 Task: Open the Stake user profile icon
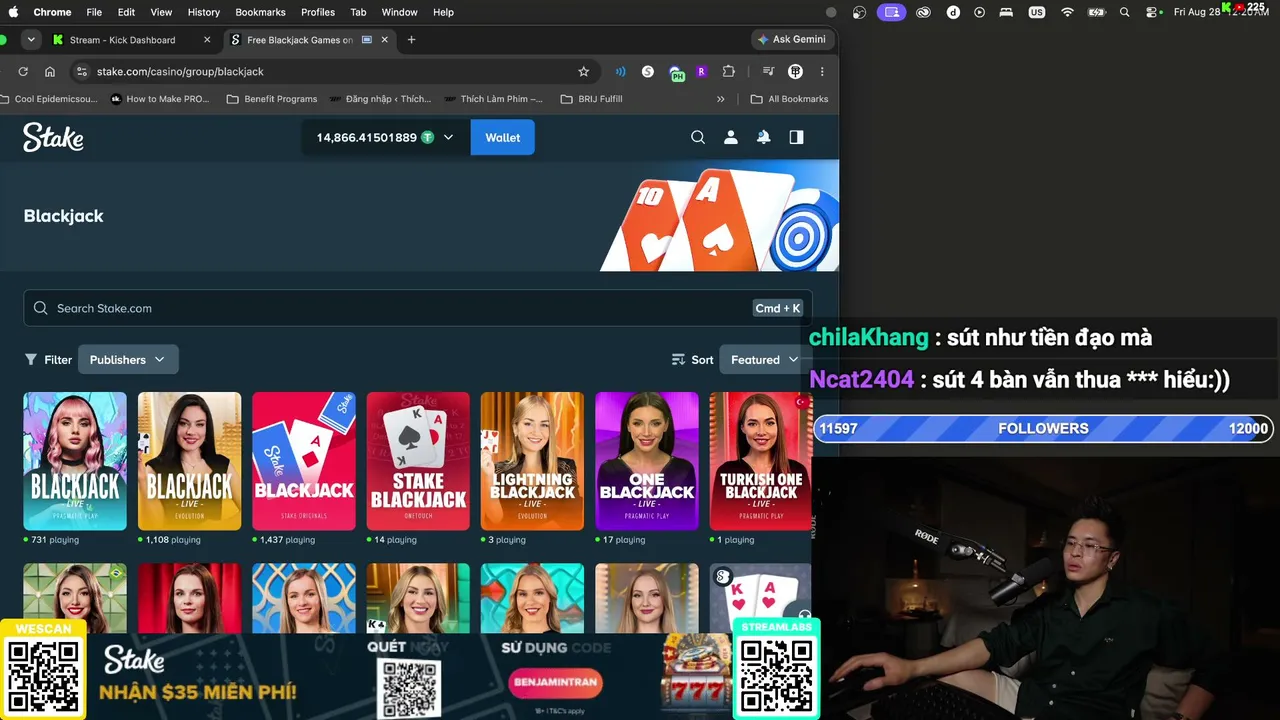click(731, 137)
